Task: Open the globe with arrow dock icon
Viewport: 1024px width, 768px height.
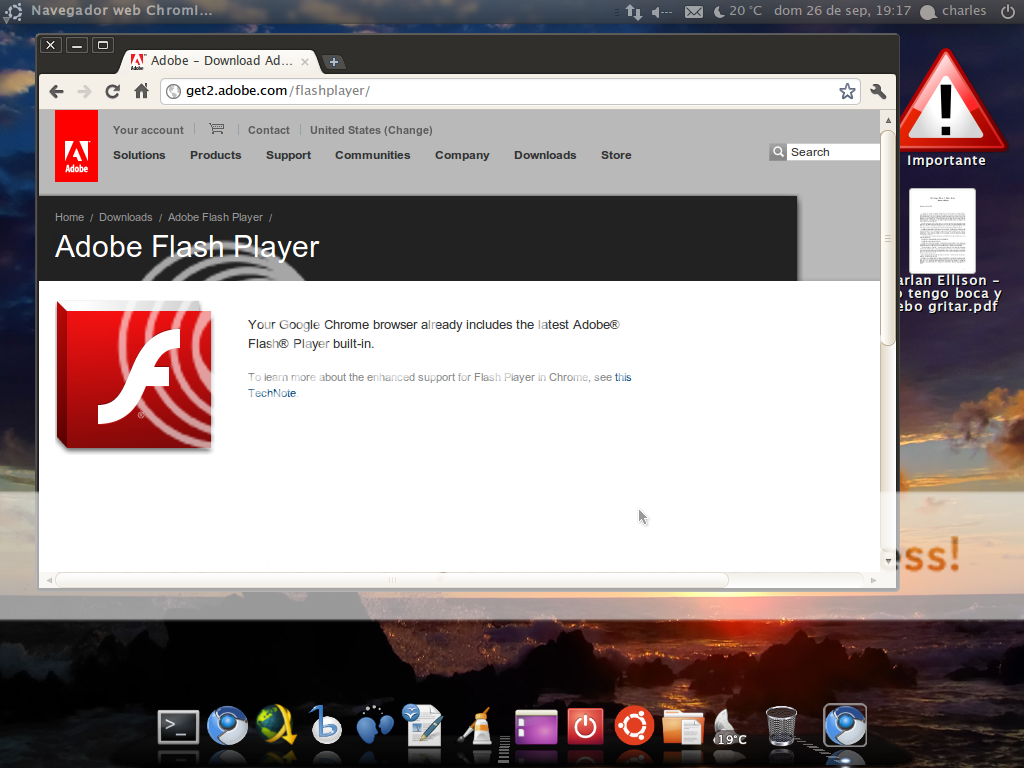Action: click(276, 725)
